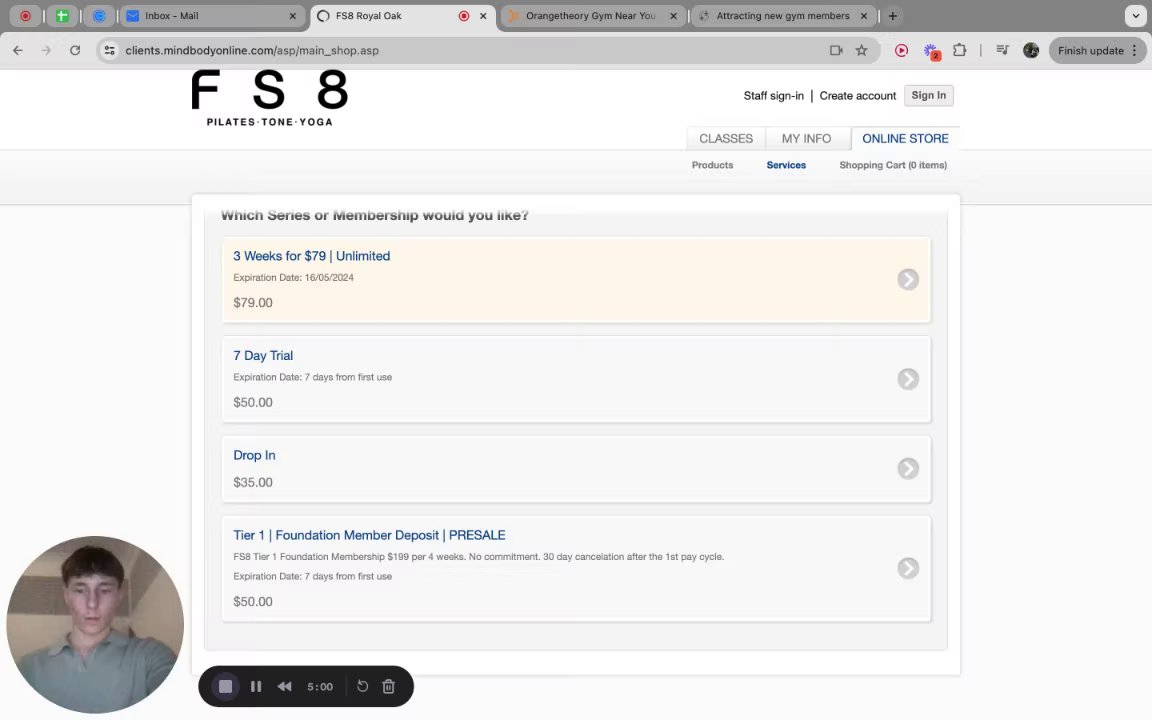Open Shopping Cart (0 items)
This screenshot has width=1152, height=720.
click(893, 165)
